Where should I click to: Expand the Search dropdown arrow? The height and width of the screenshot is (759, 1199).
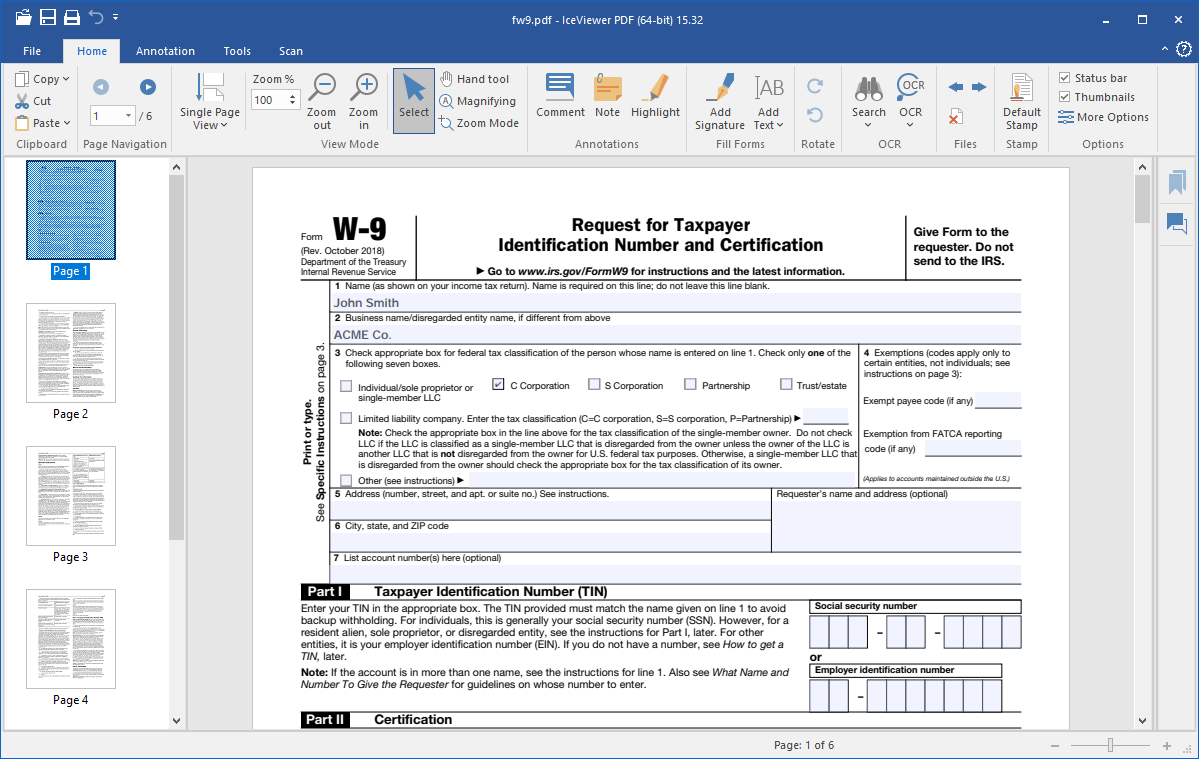[869, 125]
